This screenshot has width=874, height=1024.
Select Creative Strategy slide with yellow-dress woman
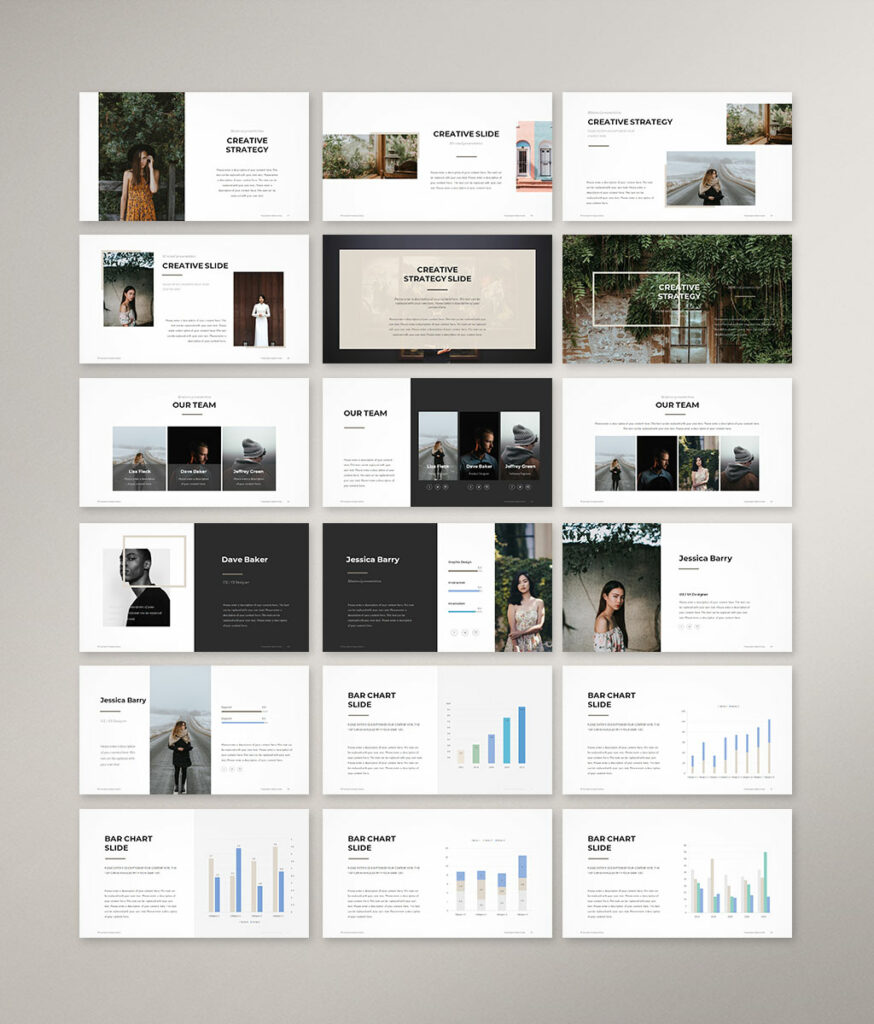(x=194, y=156)
